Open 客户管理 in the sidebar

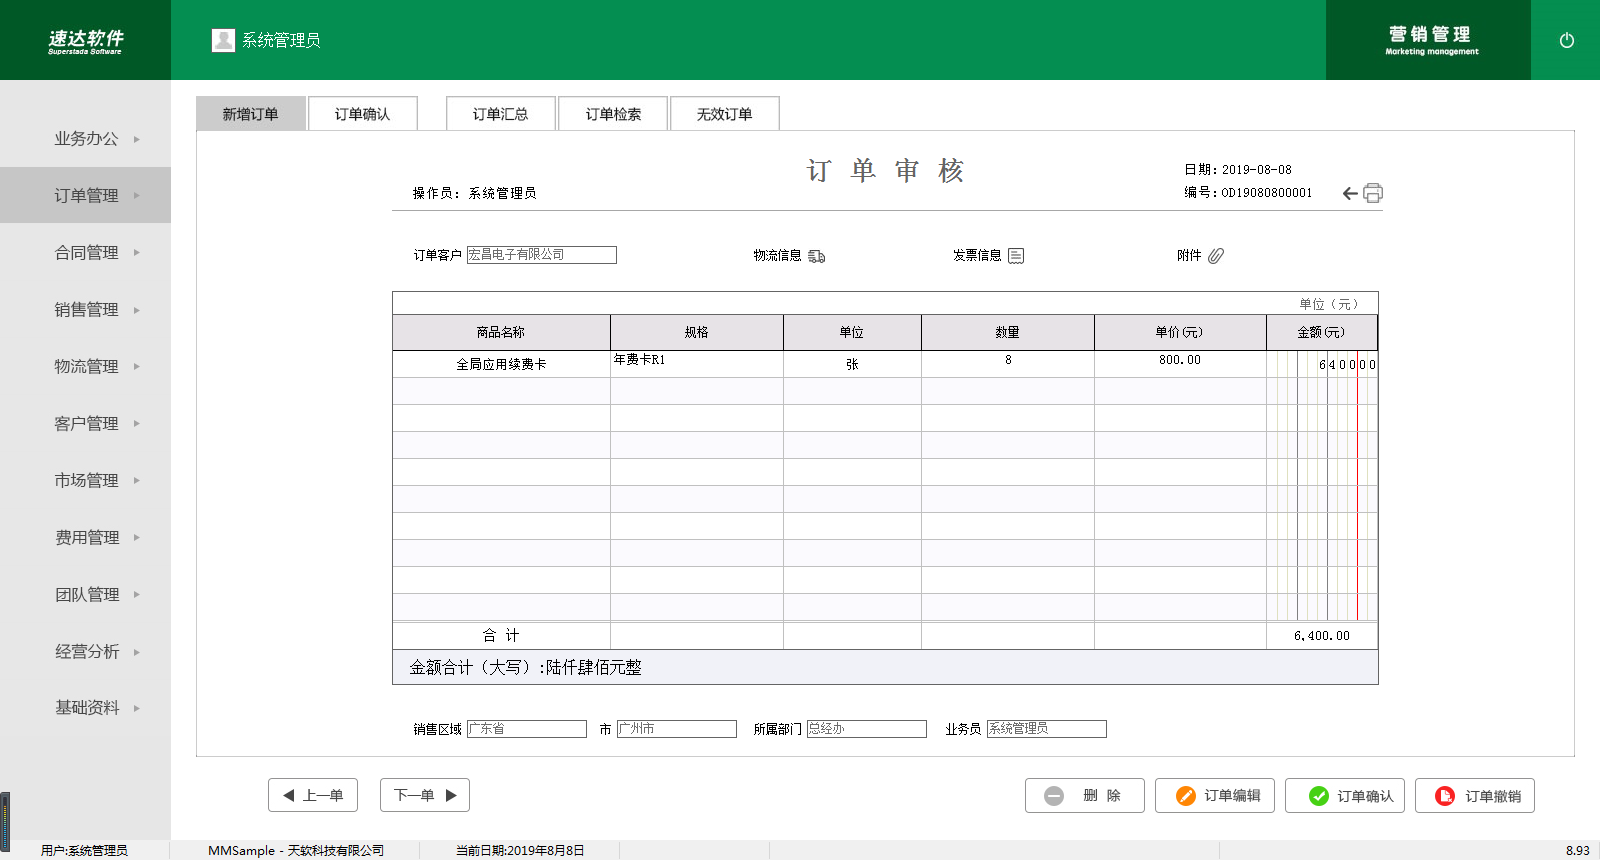[86, 424]
